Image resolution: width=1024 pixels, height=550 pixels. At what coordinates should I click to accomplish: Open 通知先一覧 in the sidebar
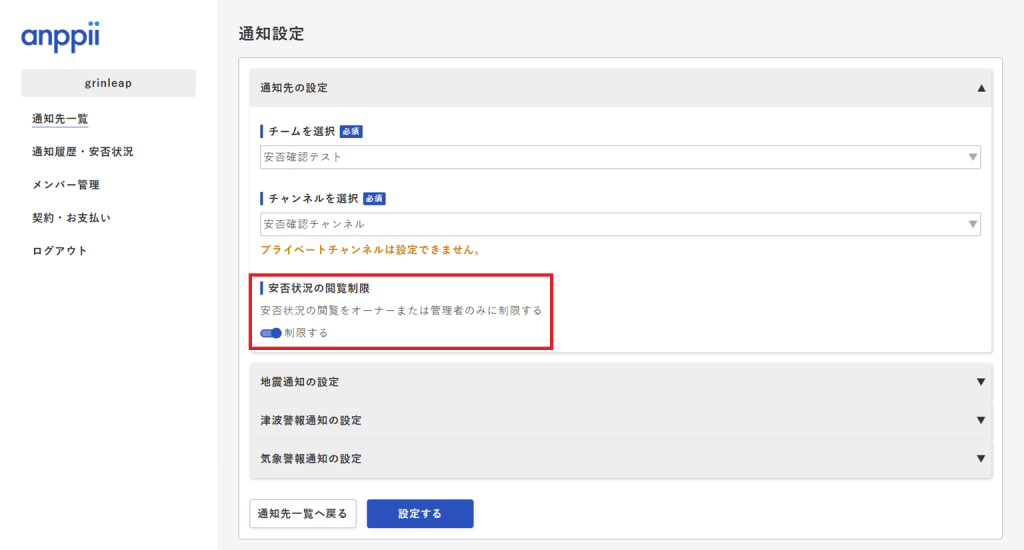tap(60, 119)
